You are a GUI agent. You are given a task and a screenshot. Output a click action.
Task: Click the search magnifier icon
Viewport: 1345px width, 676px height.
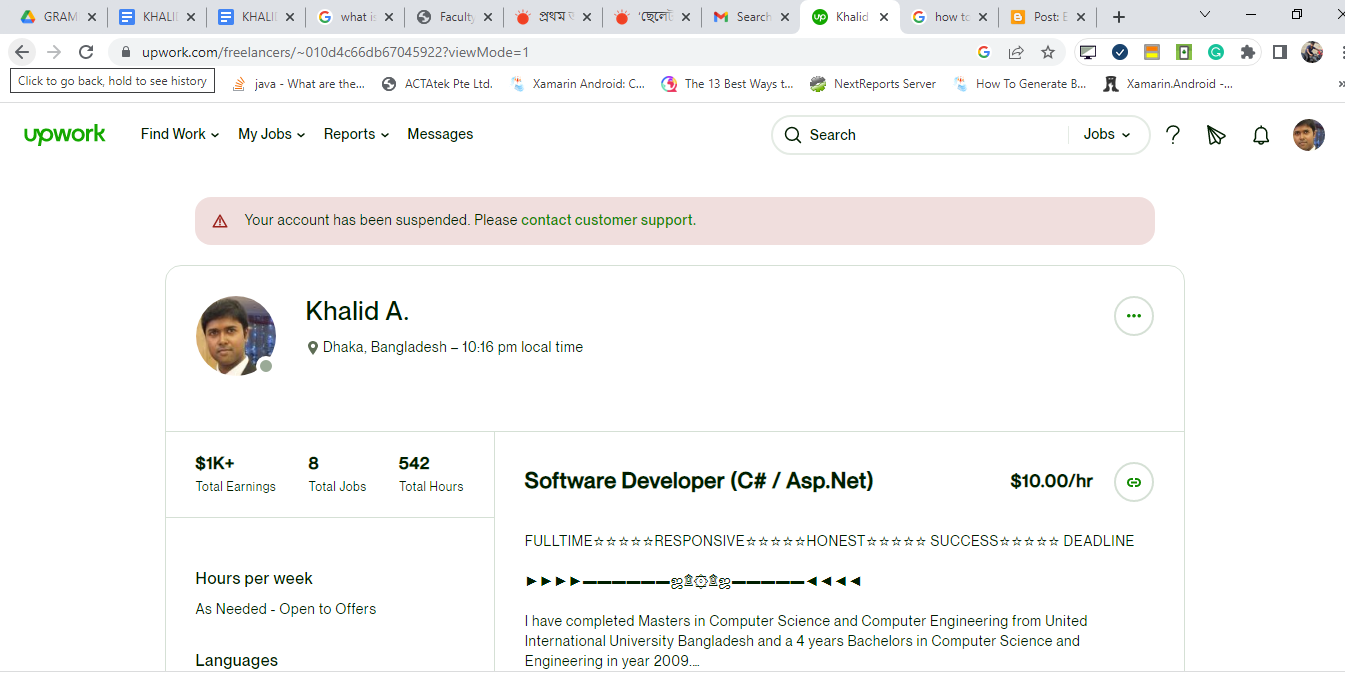[x=793, y=135]
